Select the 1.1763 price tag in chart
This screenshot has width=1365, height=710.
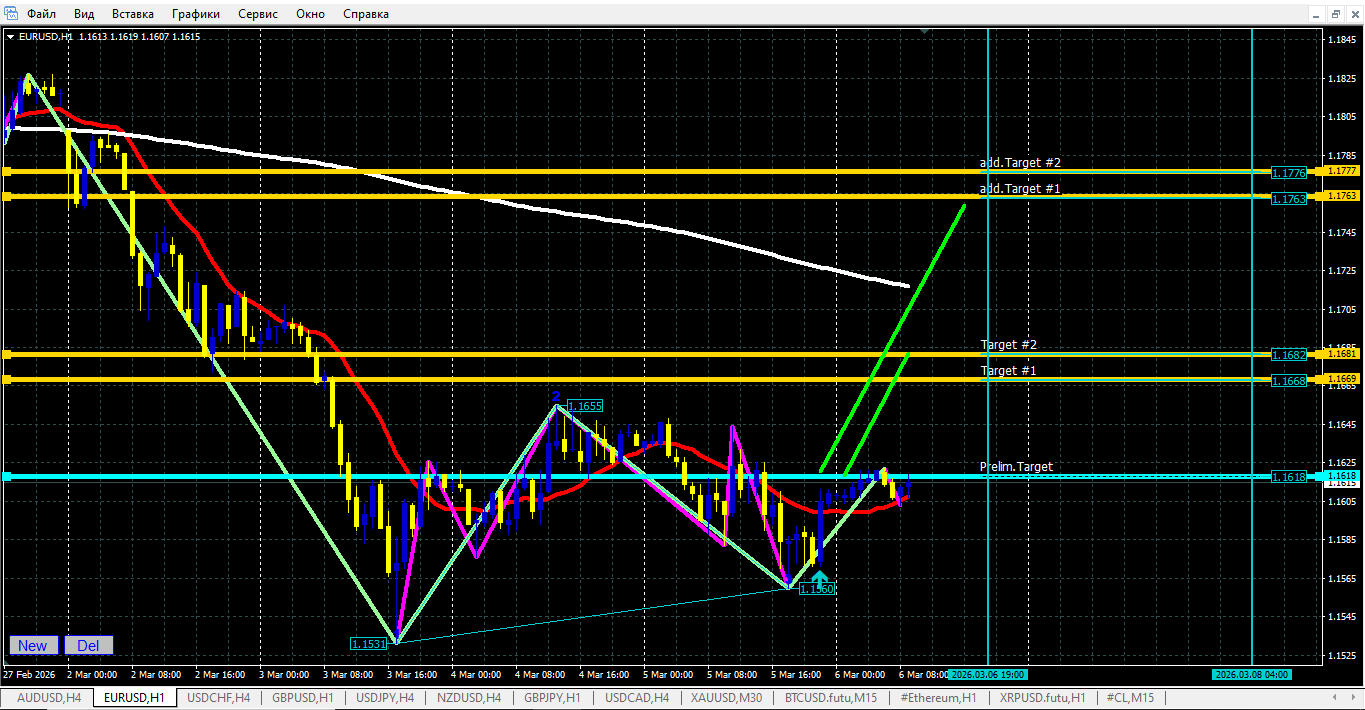coord(1289,199)
